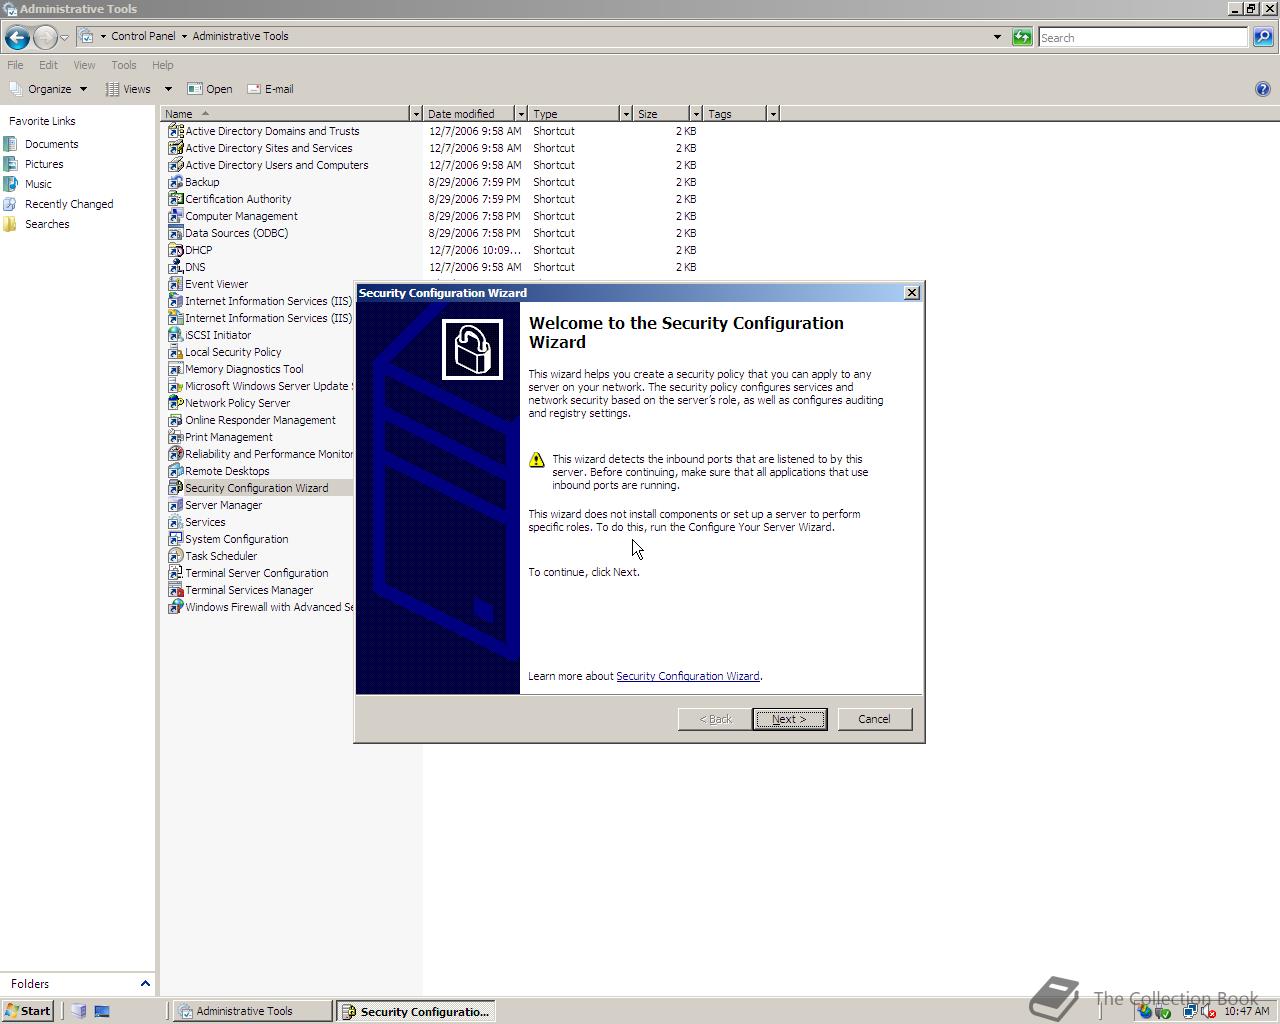Viewport: 1280px width, 1024px height.
Task: Click the Local Security Policy icon
Action: coord(175,352)
